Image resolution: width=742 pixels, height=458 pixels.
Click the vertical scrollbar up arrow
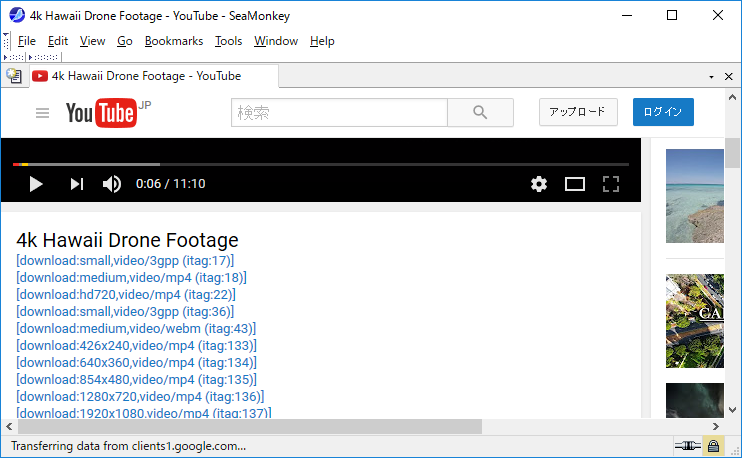coord(733,97)
